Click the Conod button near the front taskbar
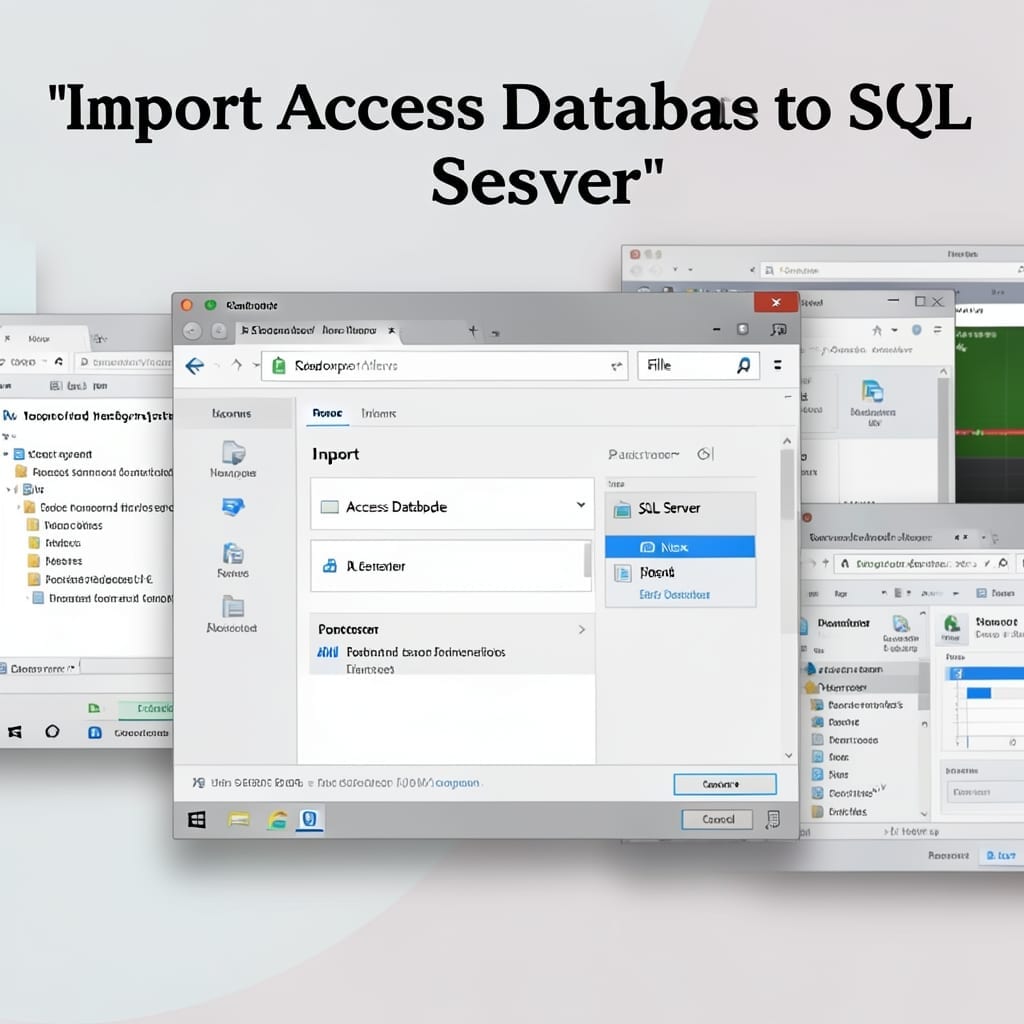Image resolution: width=1024 pixels, height=1024 pixels. point(717,819)
